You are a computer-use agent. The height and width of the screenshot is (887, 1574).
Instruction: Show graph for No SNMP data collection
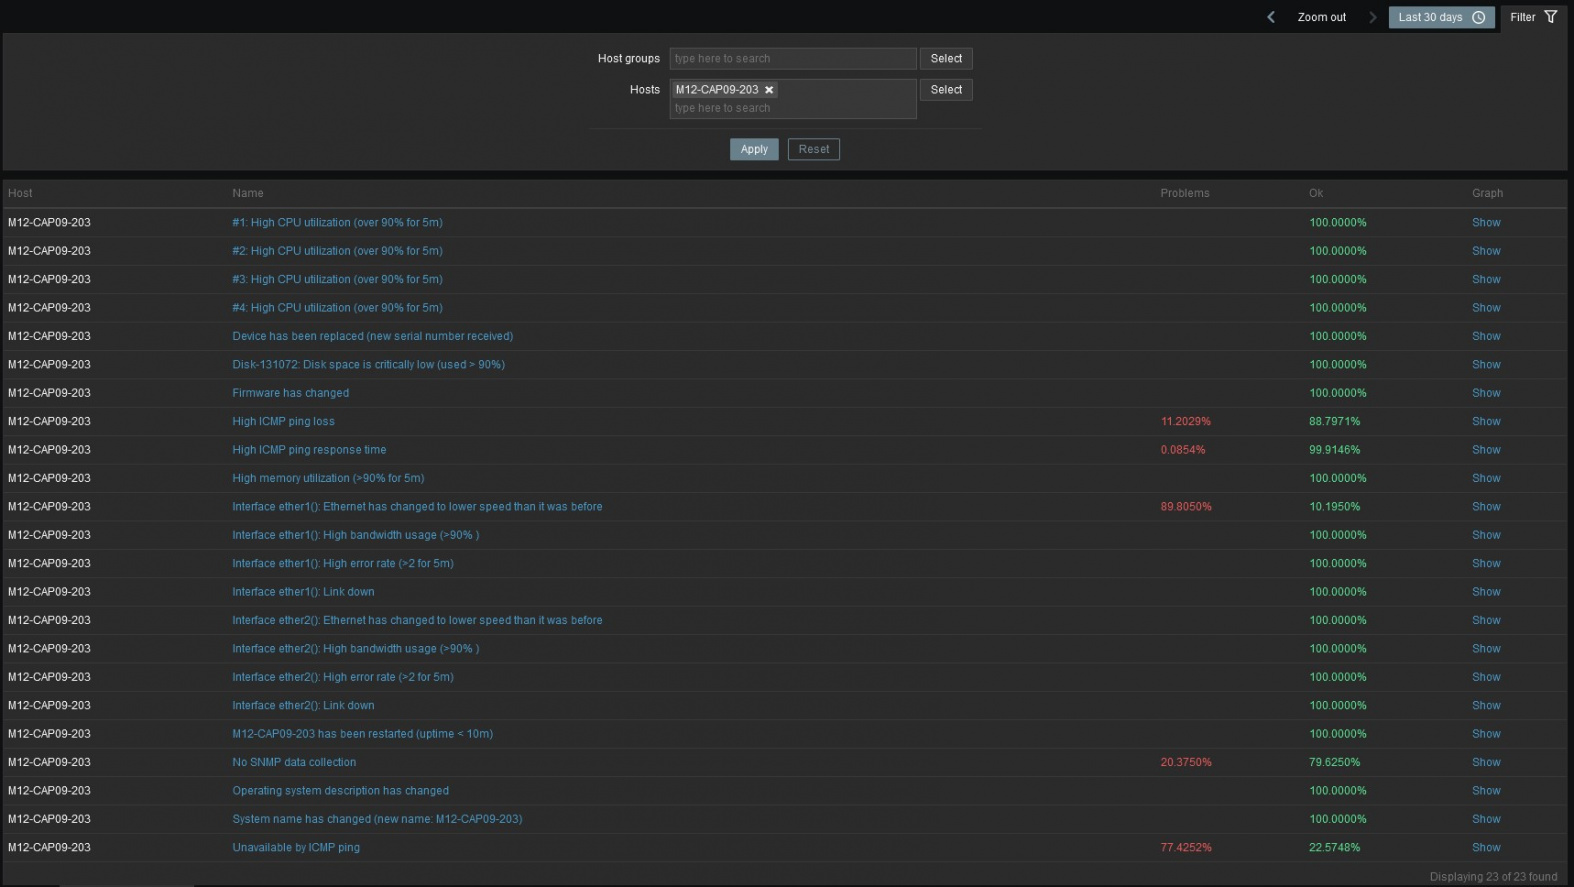click(x=1486, y=762)
